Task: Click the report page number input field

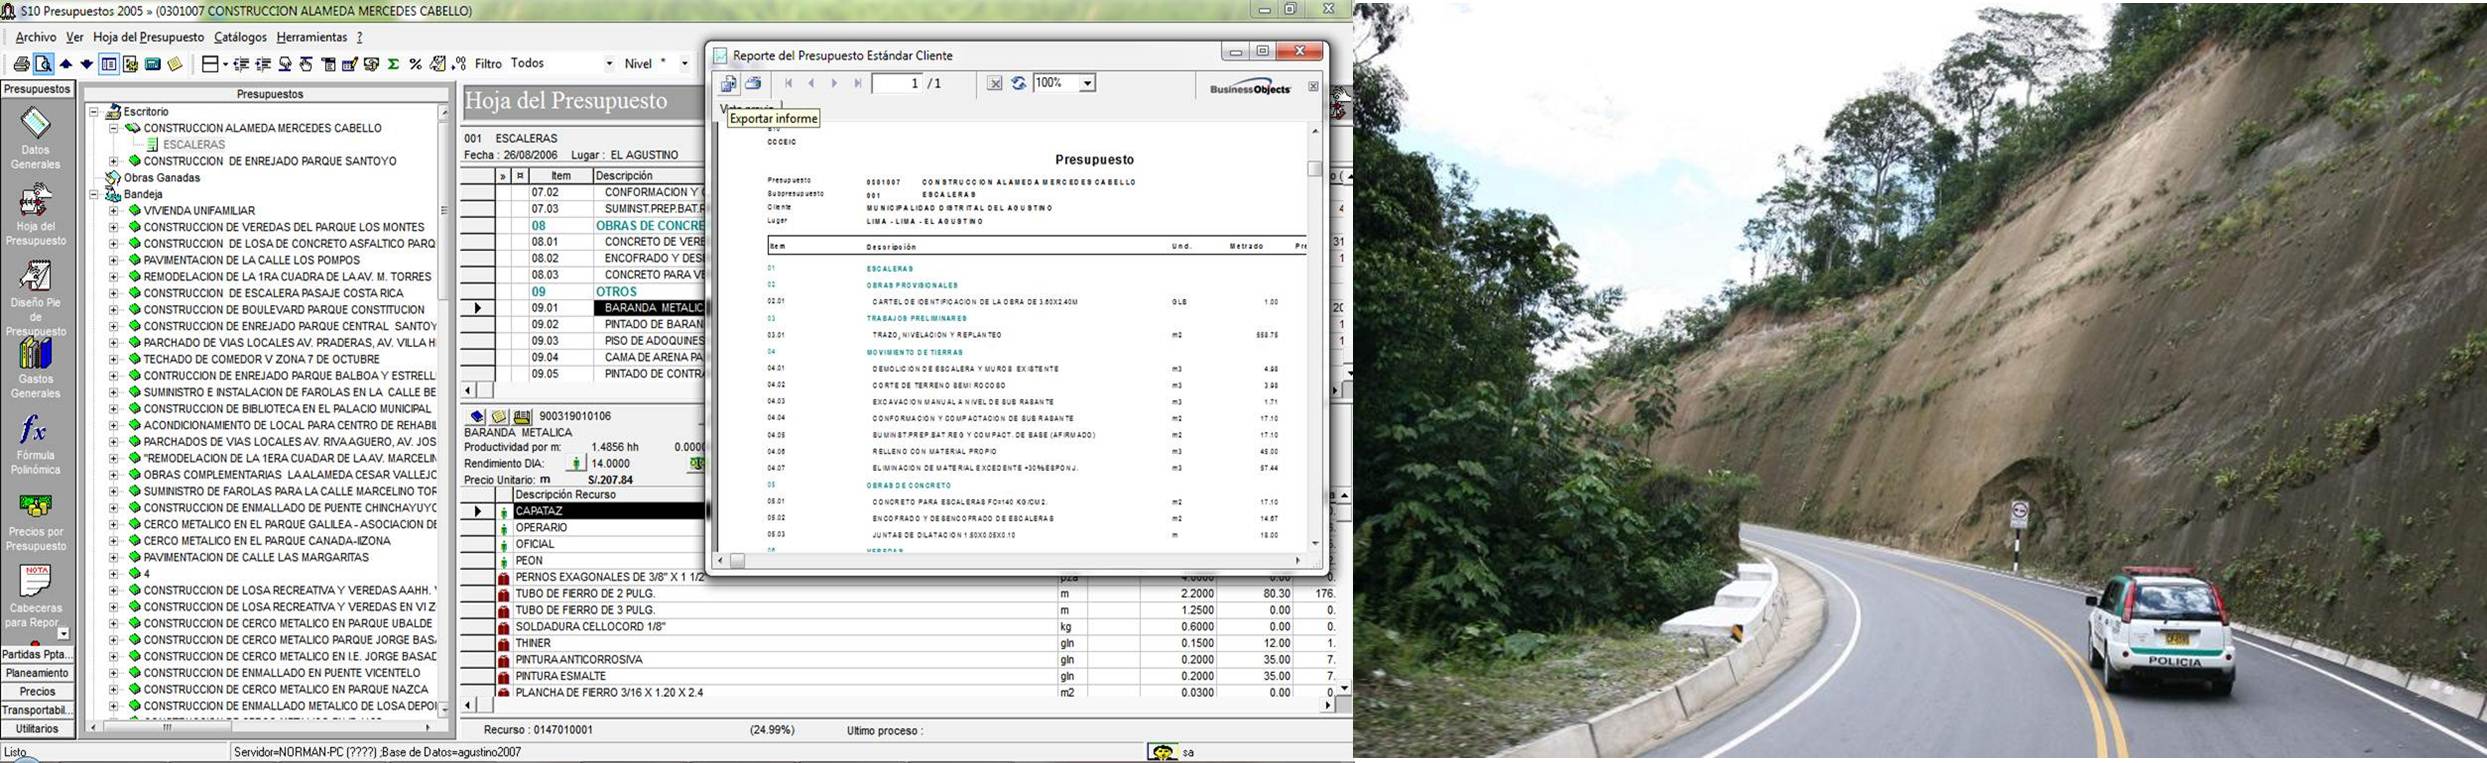Action: (897, 84)
